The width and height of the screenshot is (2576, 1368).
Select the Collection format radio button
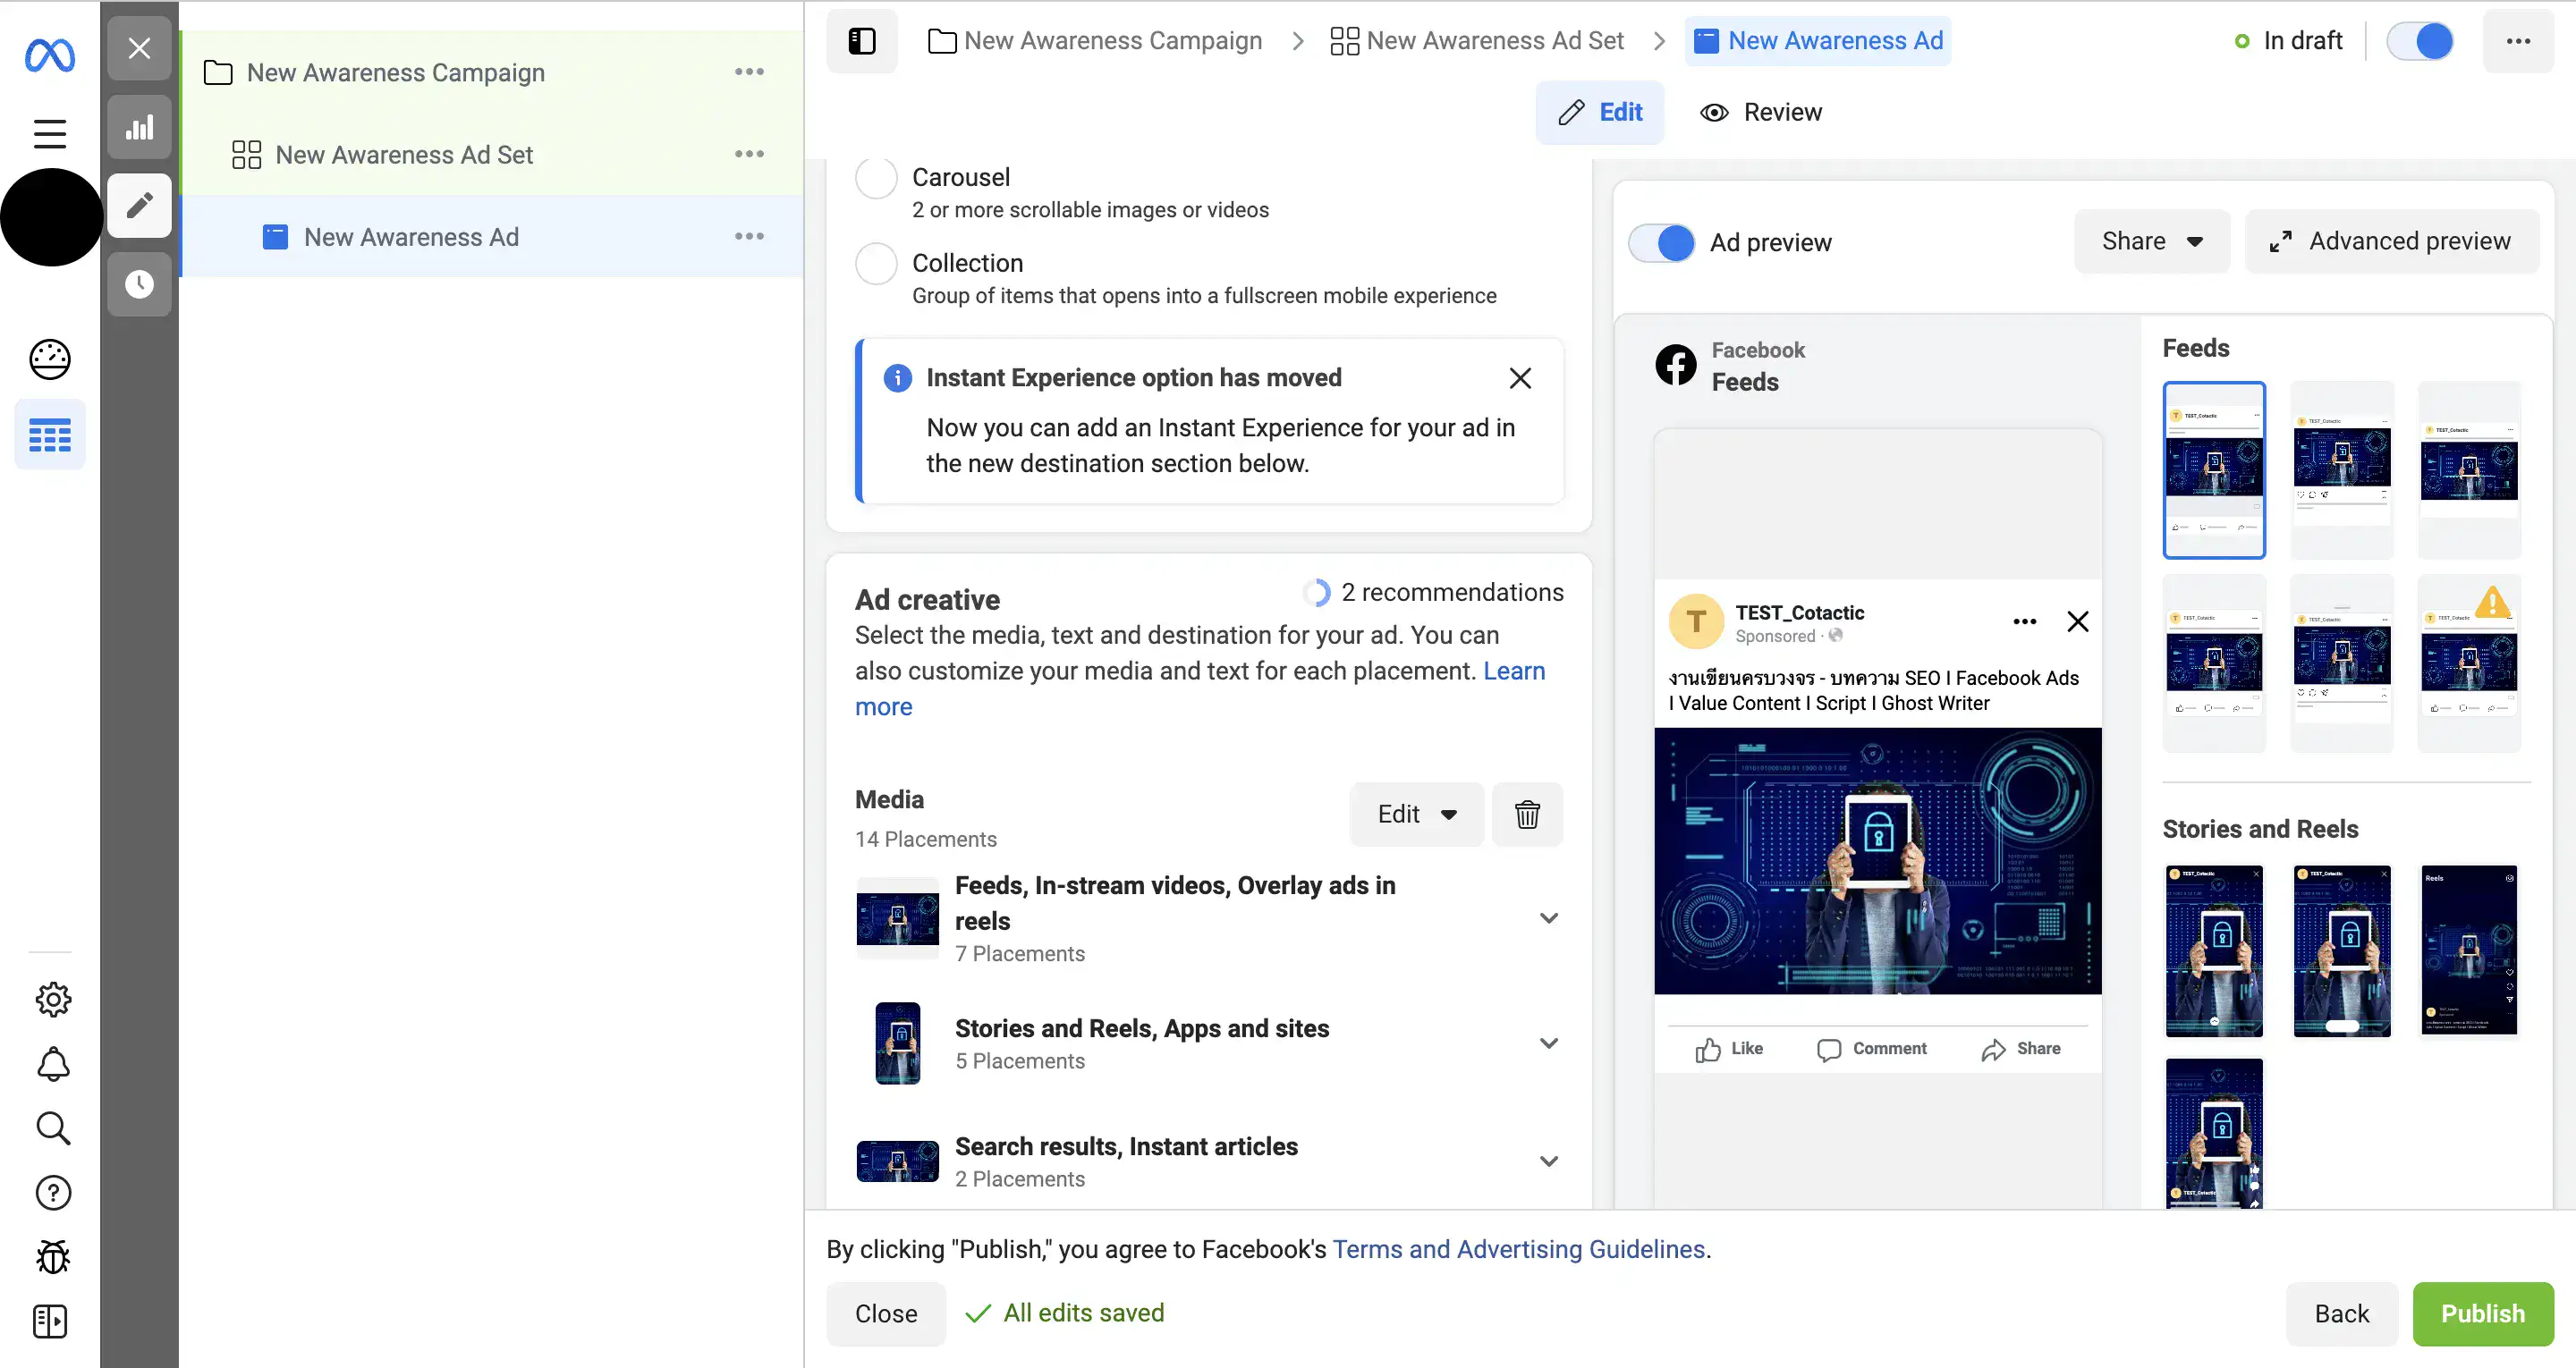tap(876, 264)
